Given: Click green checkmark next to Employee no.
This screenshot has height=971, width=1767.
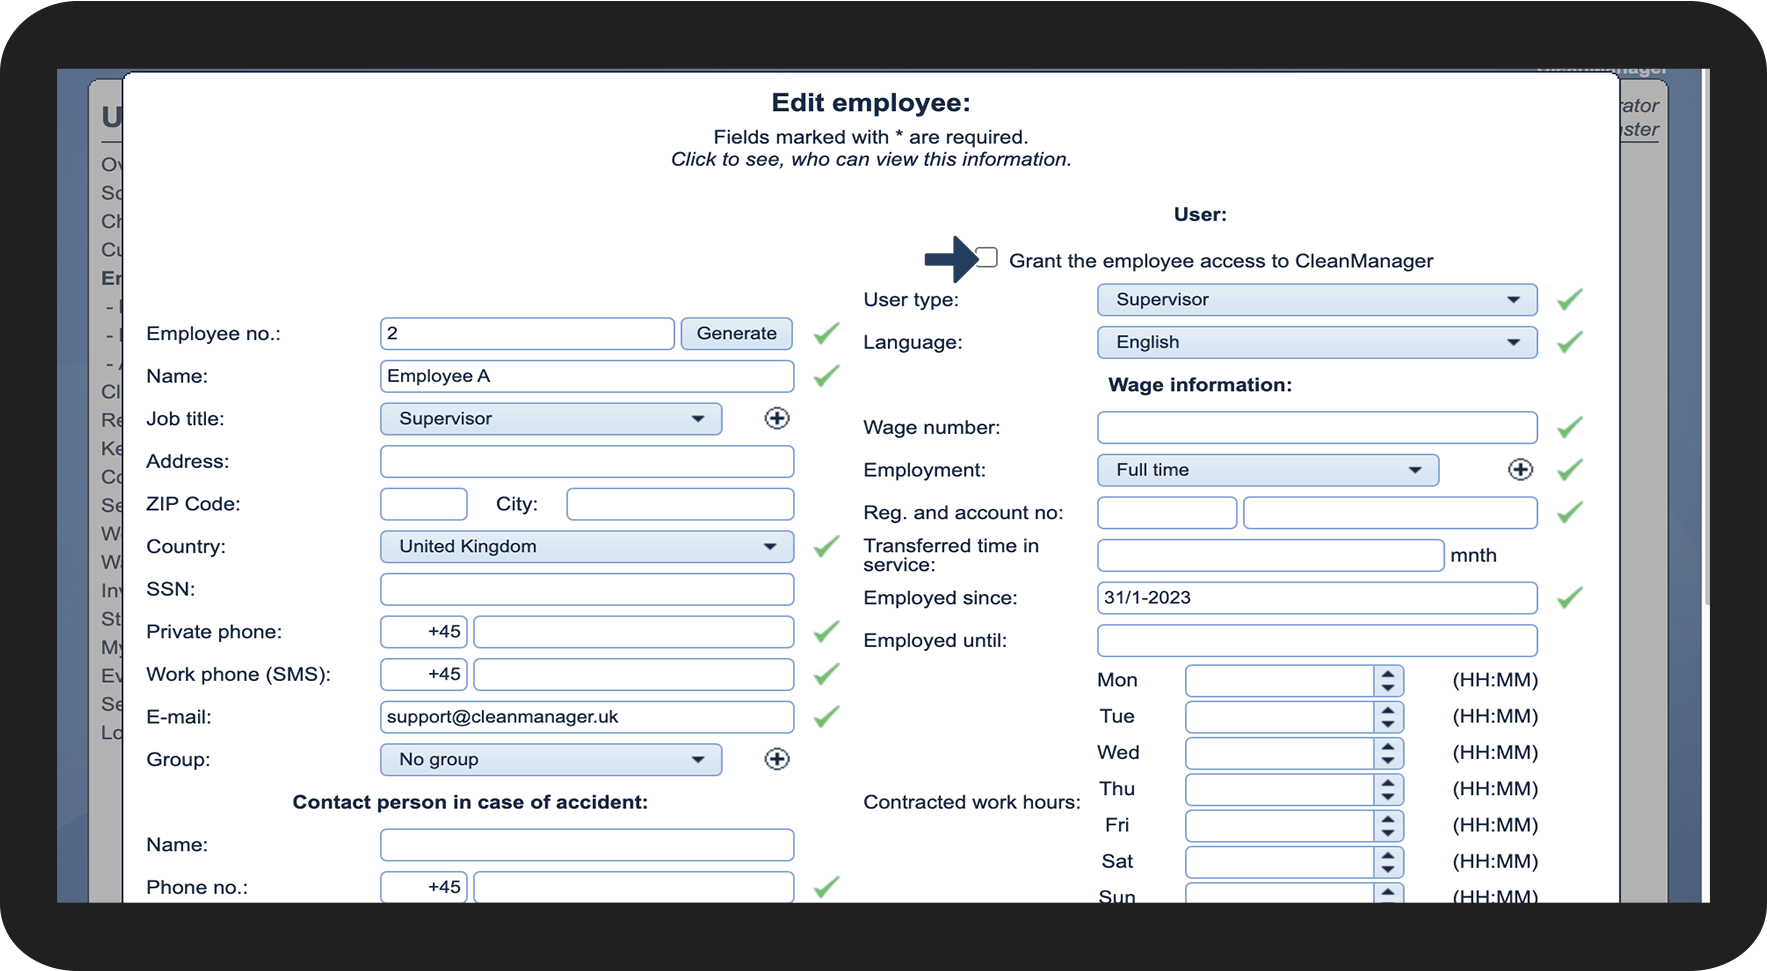Looking at the screenshot, I should point(826,334).
